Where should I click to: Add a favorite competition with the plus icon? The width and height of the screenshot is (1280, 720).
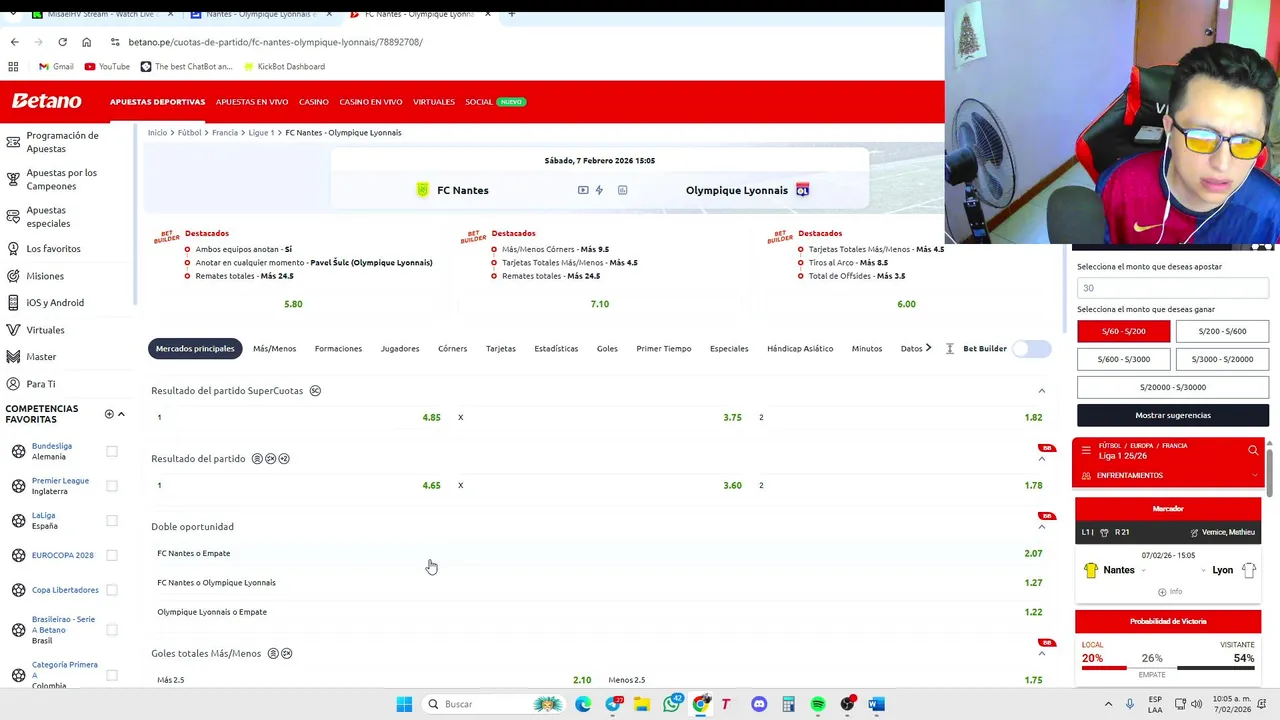[x=109, y=414]
